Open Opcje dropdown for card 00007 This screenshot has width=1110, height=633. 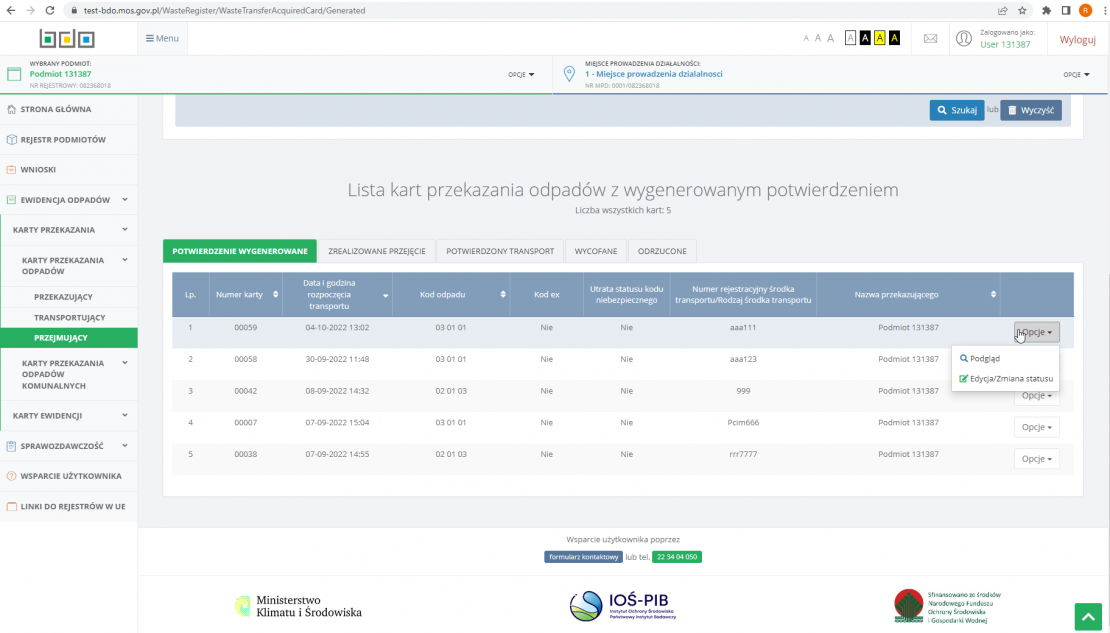point(1036,427)
